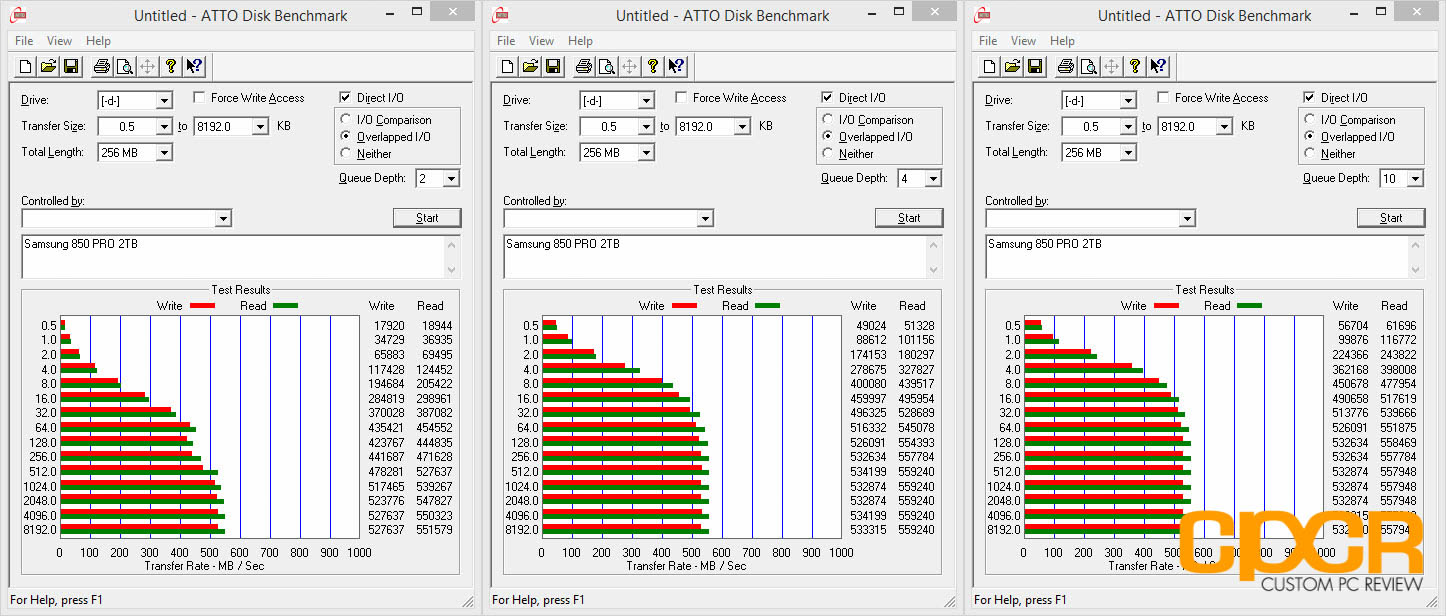The width and height of the screenshot is (1446, 616).
Task: Click Open folder icon in Queue Depth 10 window
Action: tap(1013, 67)
